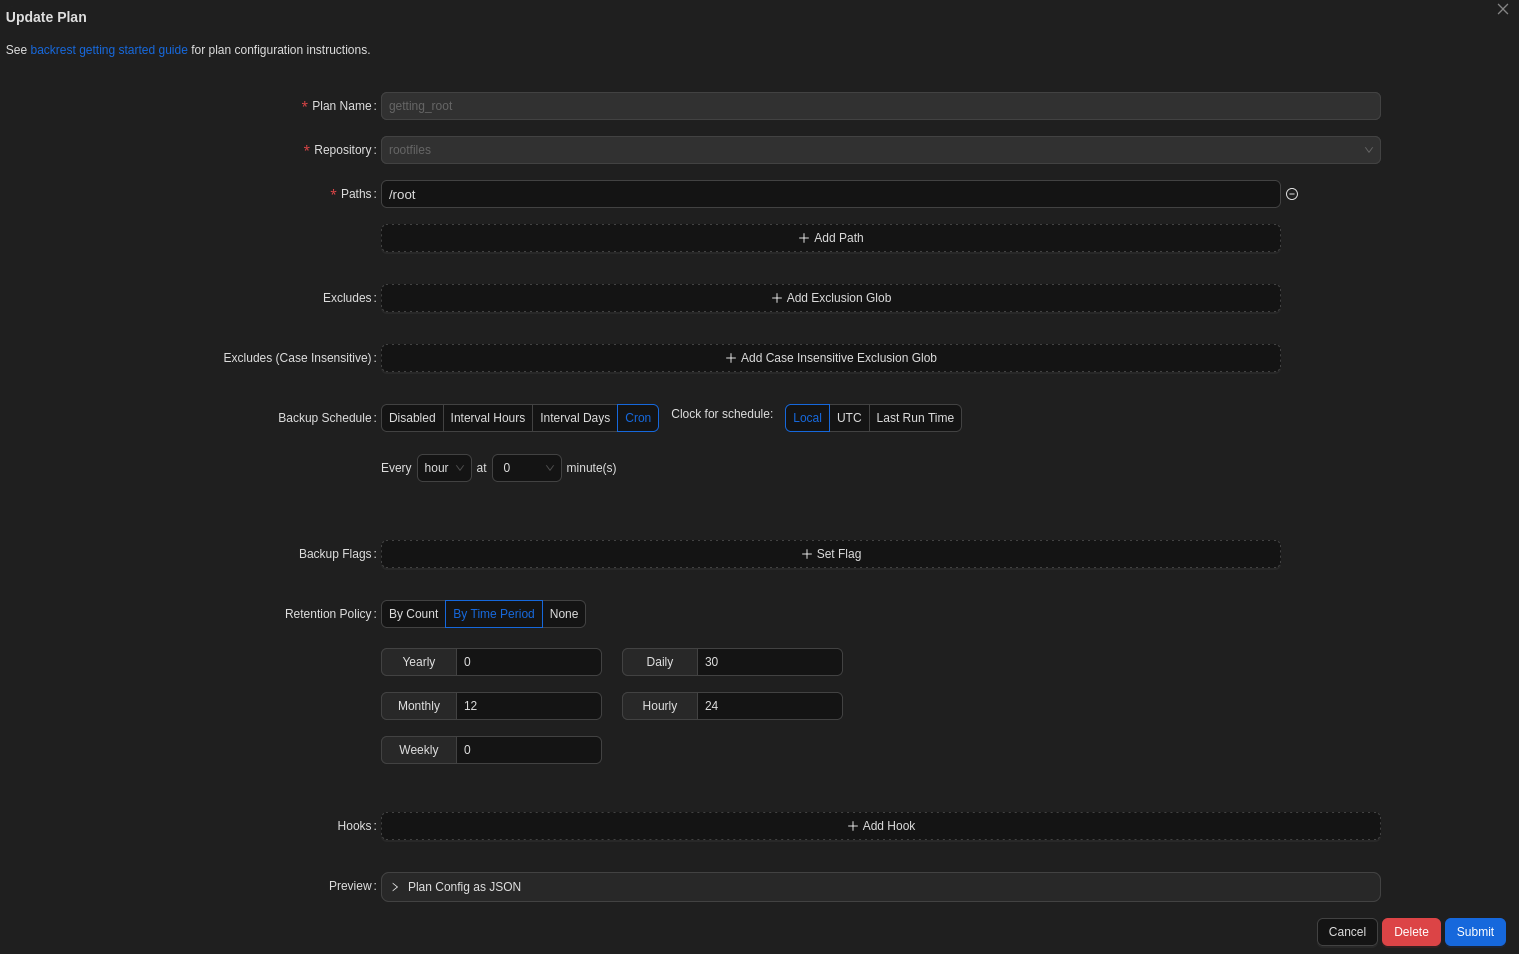1519x954 pixels.
Task: Open the Repository dropdown
Action: (x=880, y=150)
